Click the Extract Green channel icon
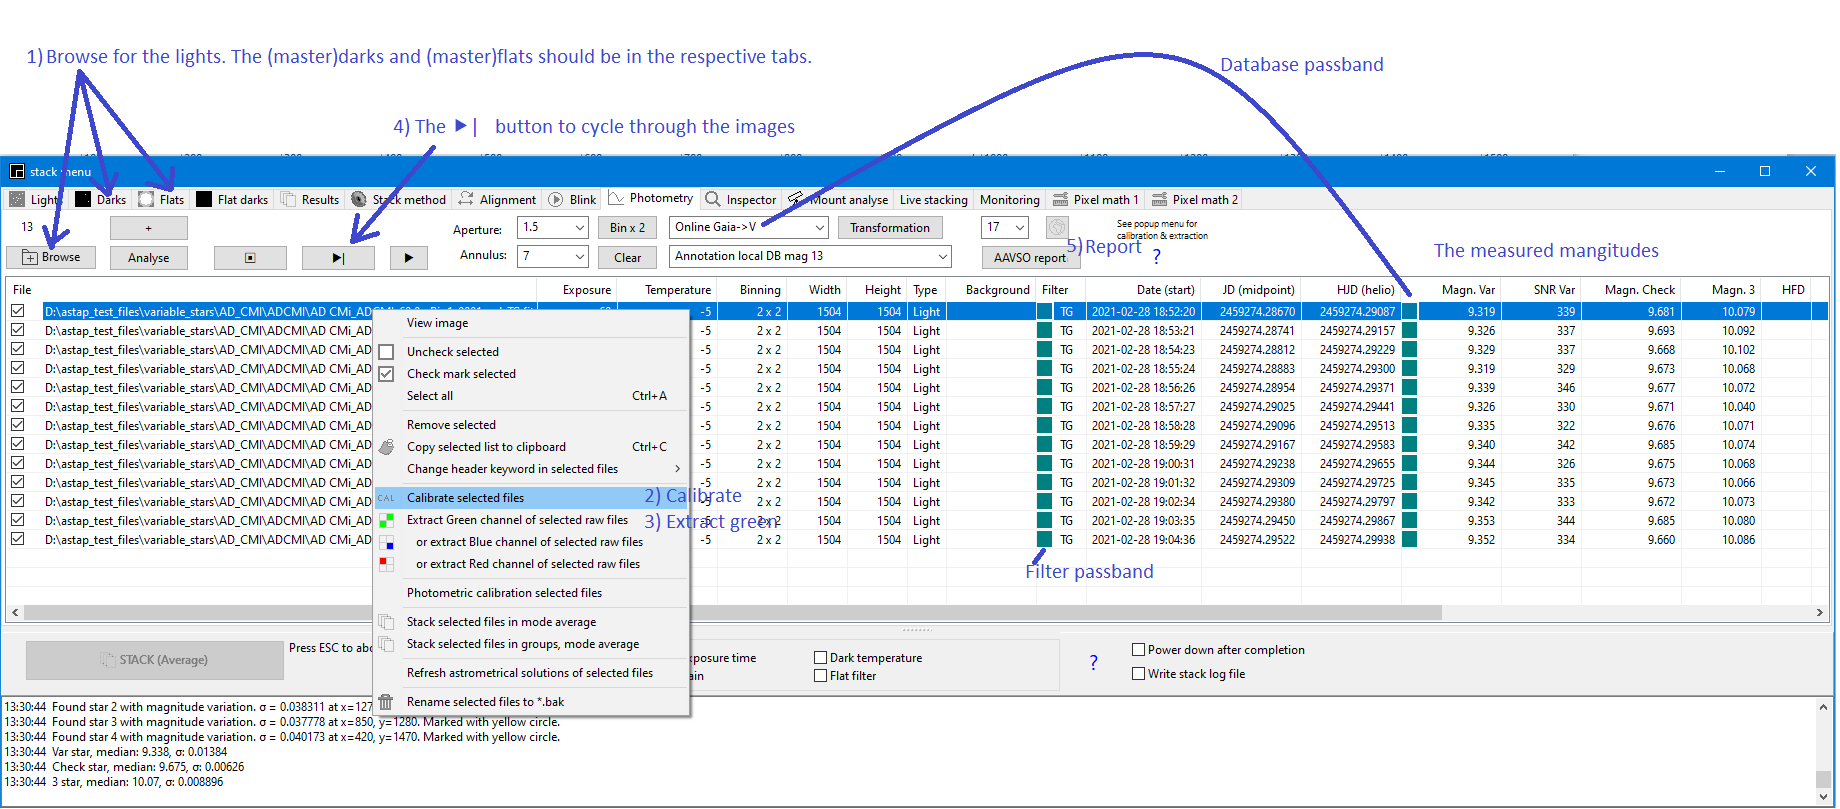The height and width of the screenshot is (809, 1840). [x=386, y=520]
